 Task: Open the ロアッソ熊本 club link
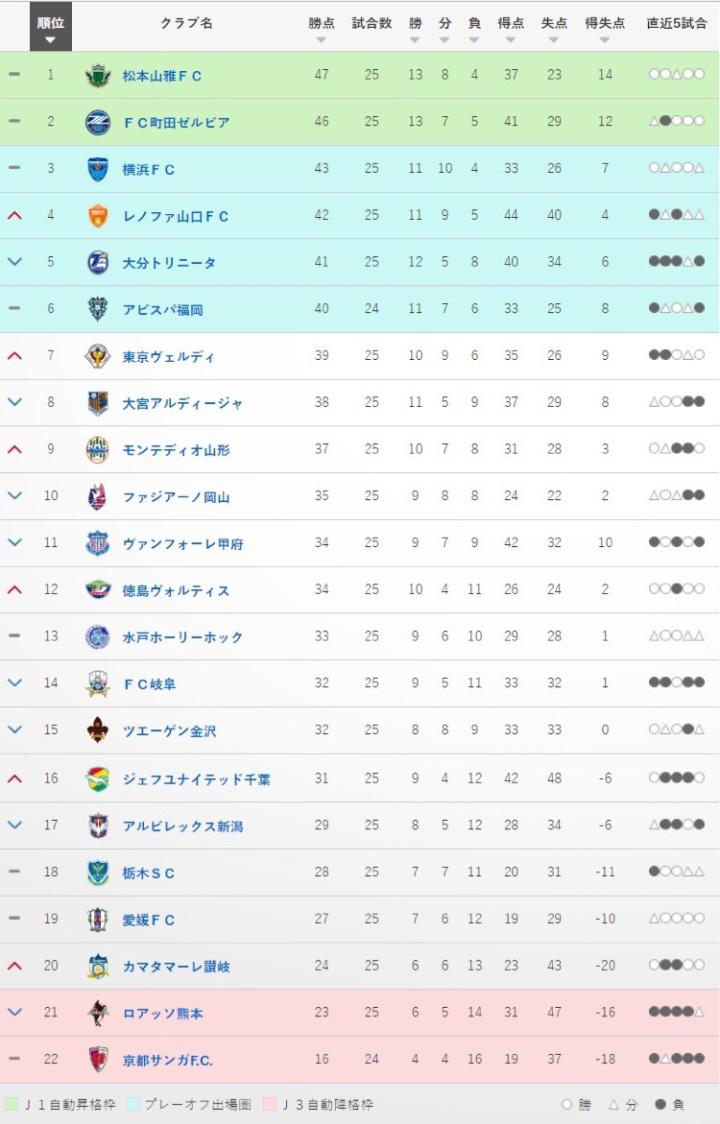coord(162,1013)
